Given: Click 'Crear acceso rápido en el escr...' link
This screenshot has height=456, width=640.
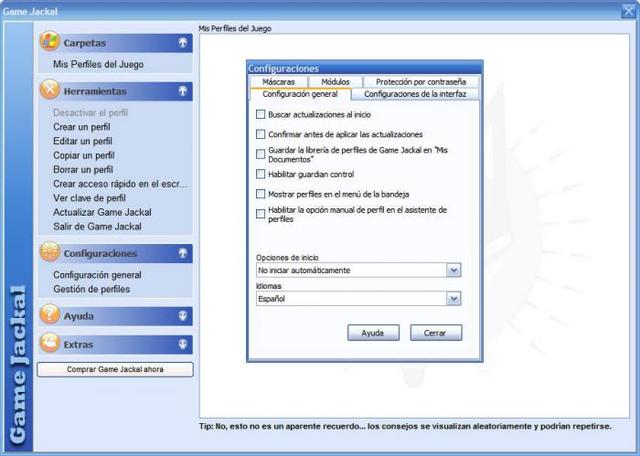Looking at the screenshot, I should pos(120,184).
